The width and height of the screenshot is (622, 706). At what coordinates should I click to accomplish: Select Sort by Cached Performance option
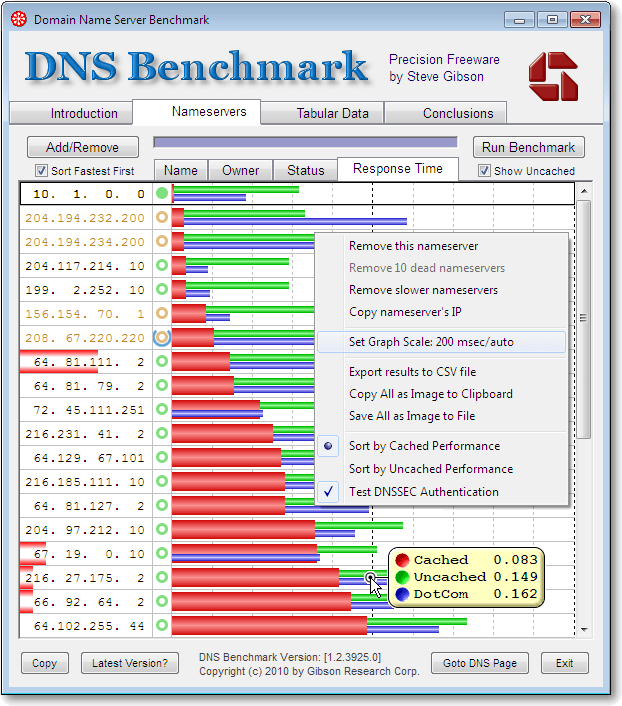coord(423,446)
